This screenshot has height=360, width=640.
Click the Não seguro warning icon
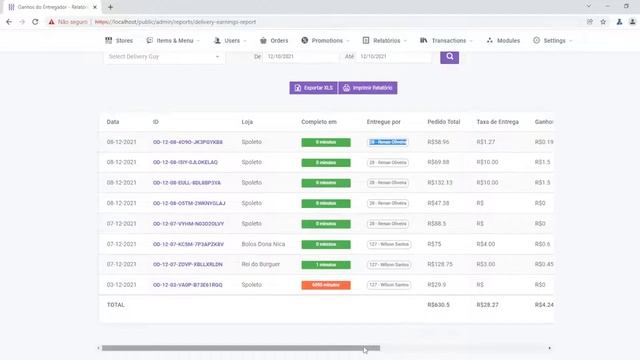[x=51, y=22]
